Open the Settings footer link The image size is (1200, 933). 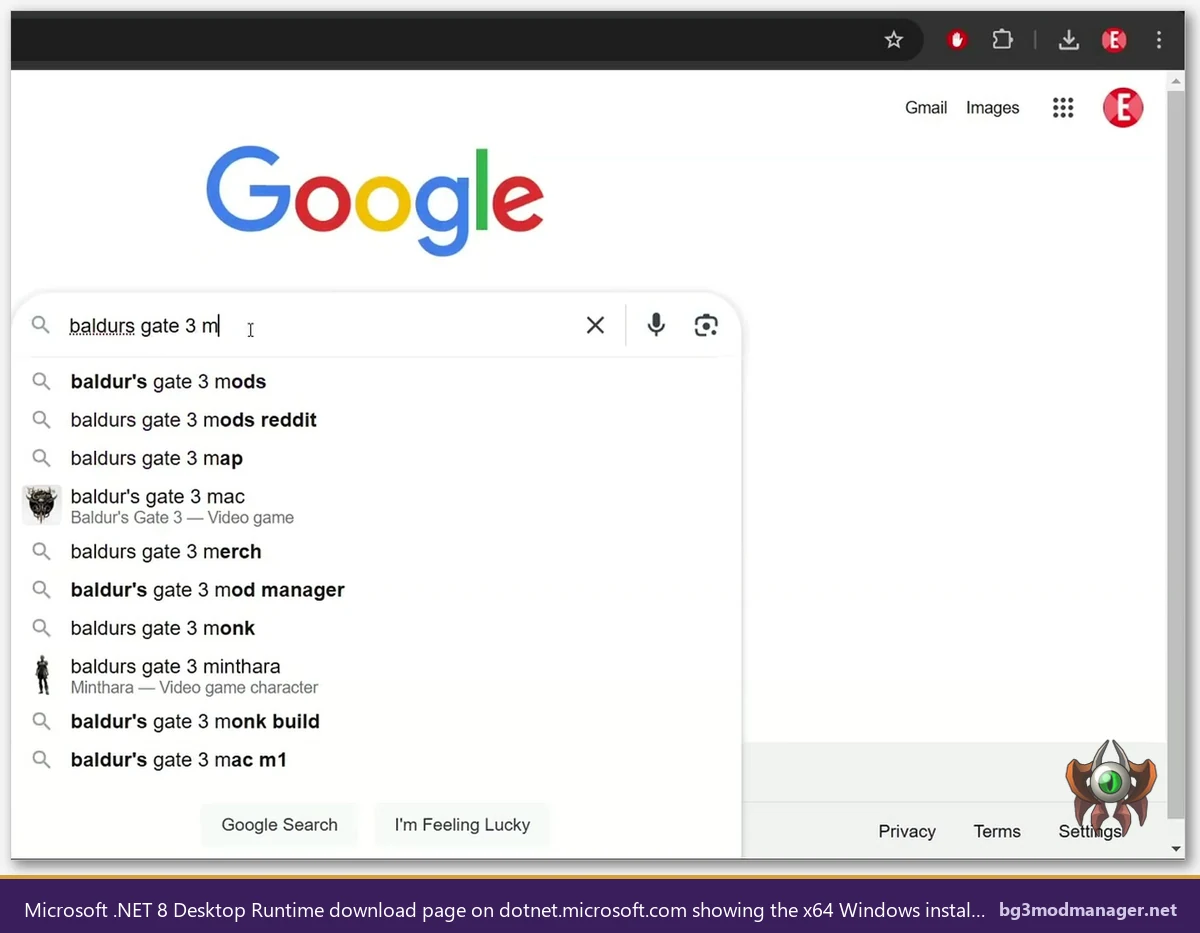1090,831
